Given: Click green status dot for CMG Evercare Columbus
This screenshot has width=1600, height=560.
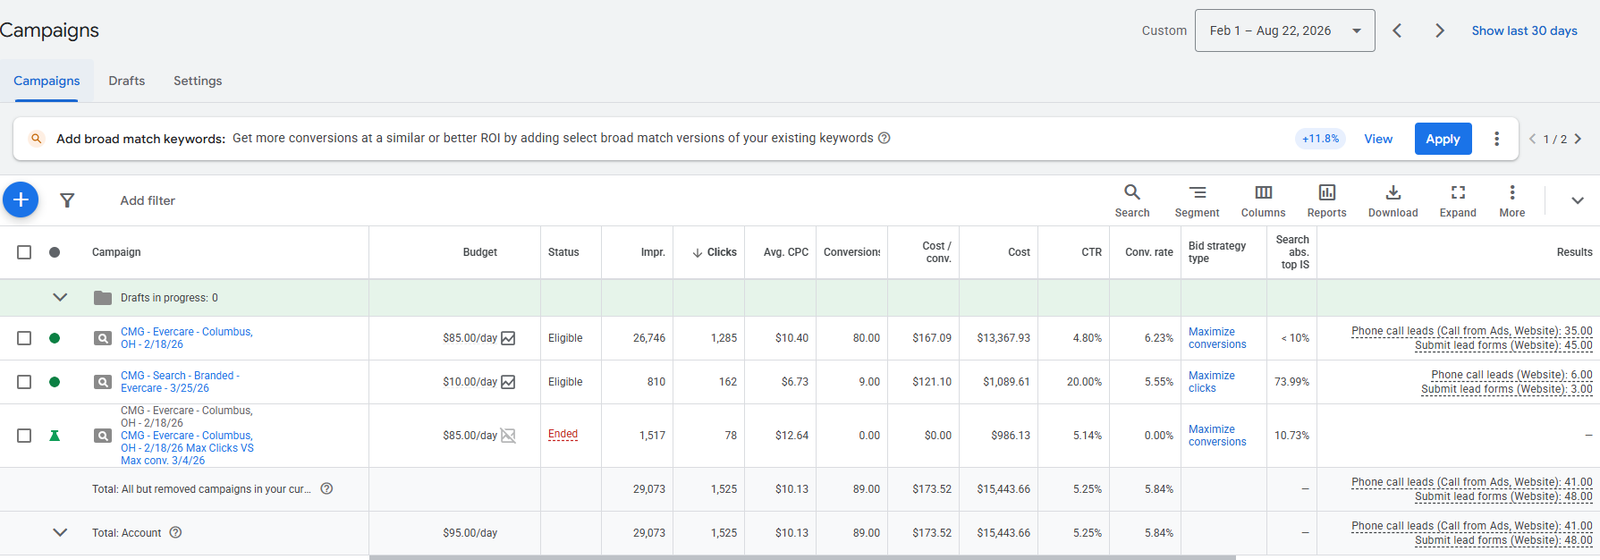Looking at the screenshot, I should [55, 338].
